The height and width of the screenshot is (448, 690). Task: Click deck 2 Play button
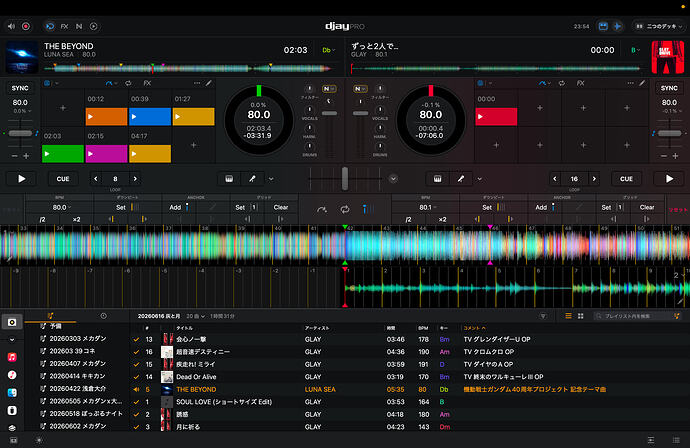pos(669,179)
